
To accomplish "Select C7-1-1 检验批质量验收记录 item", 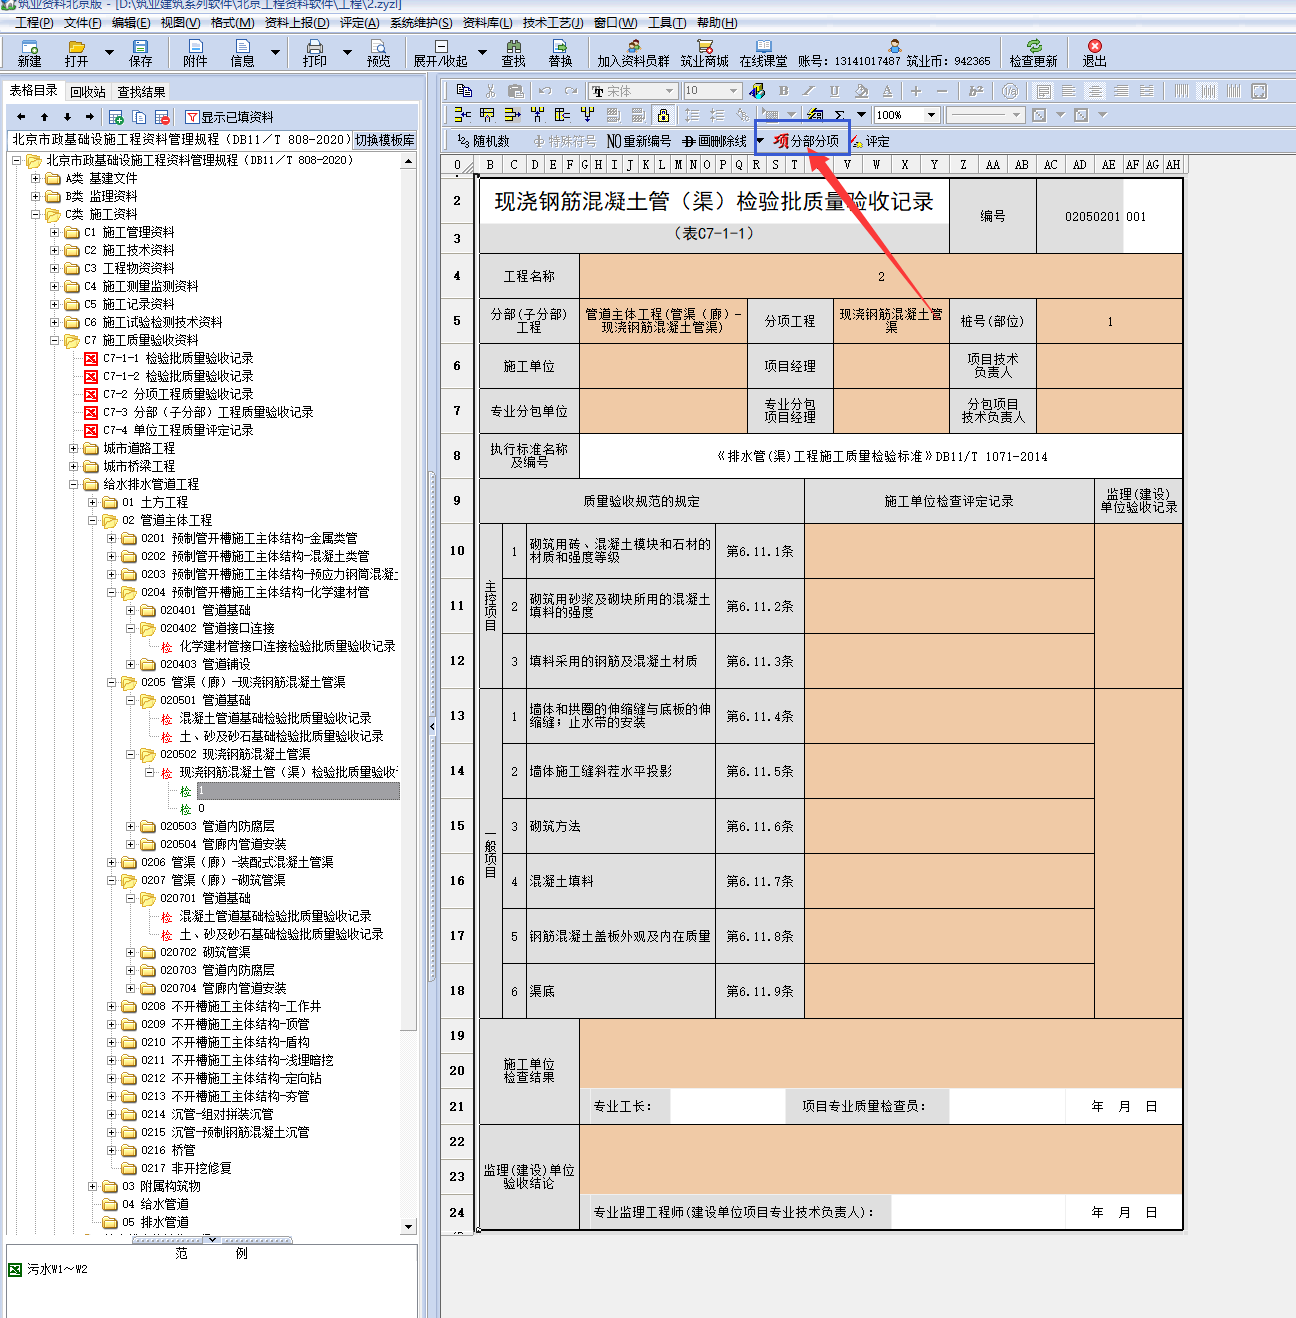I will [x=178, y=359].
